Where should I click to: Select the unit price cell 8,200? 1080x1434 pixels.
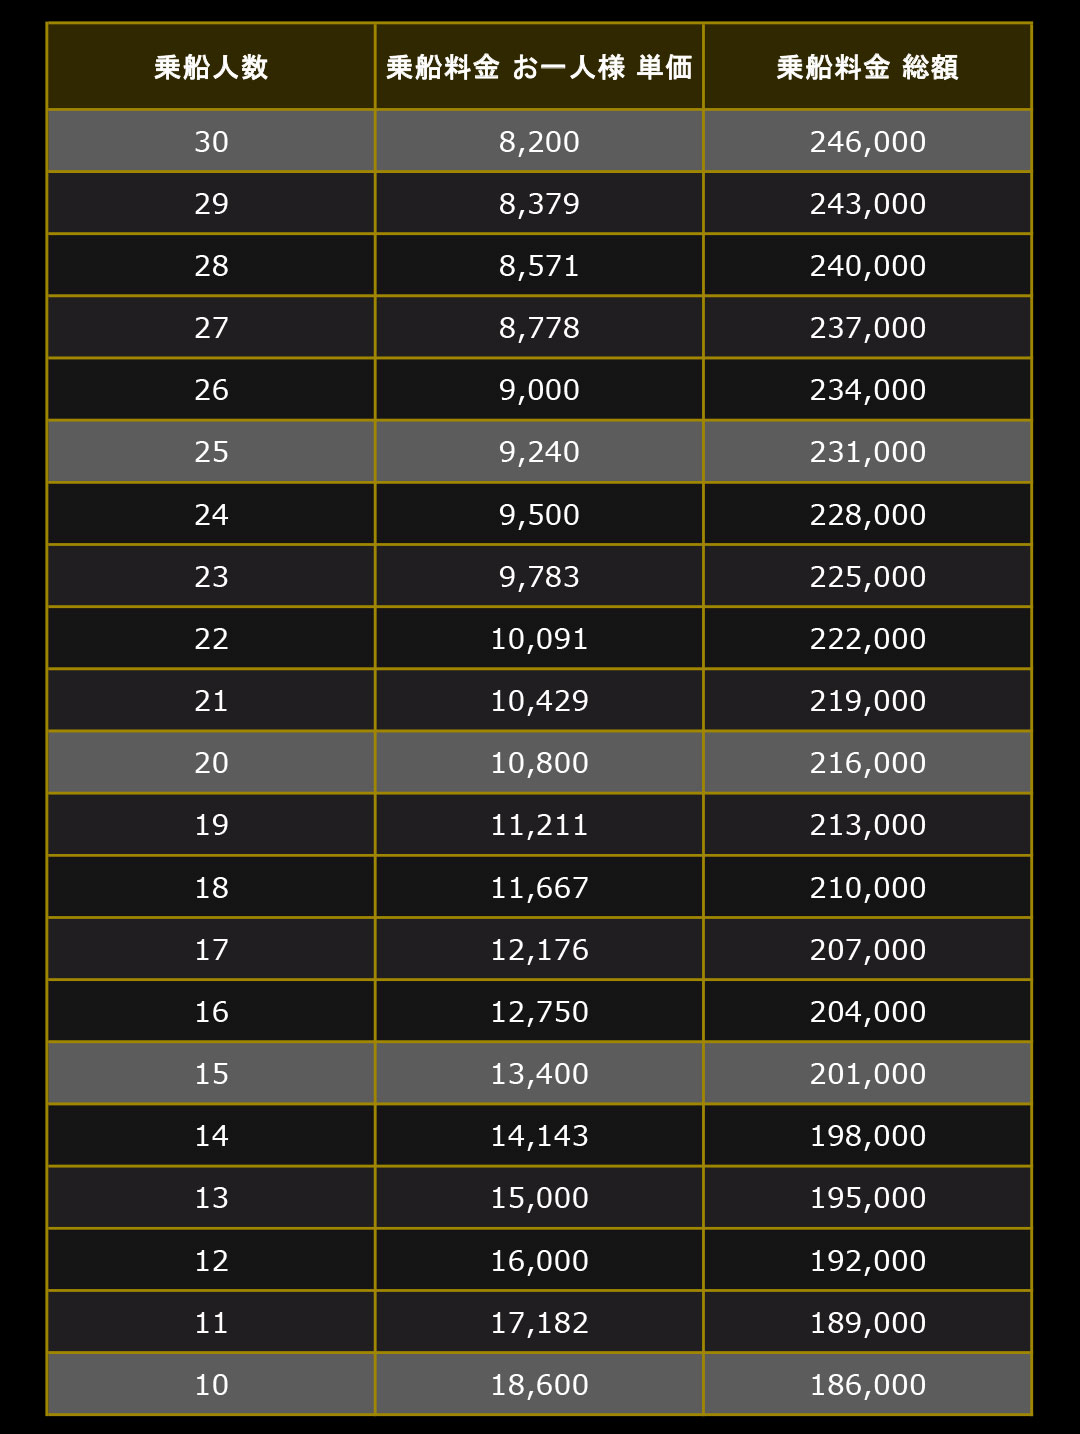[539, 141]
